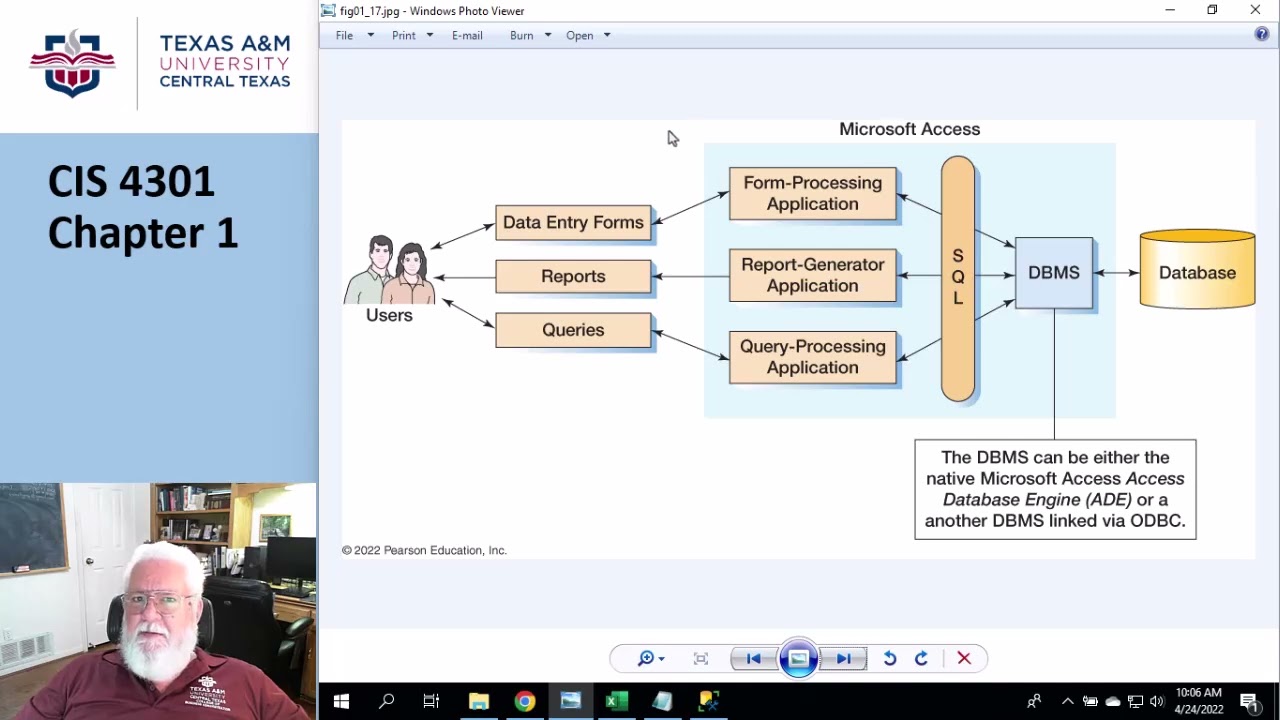Expand the Open dropdown arrow

pos(607,35)
